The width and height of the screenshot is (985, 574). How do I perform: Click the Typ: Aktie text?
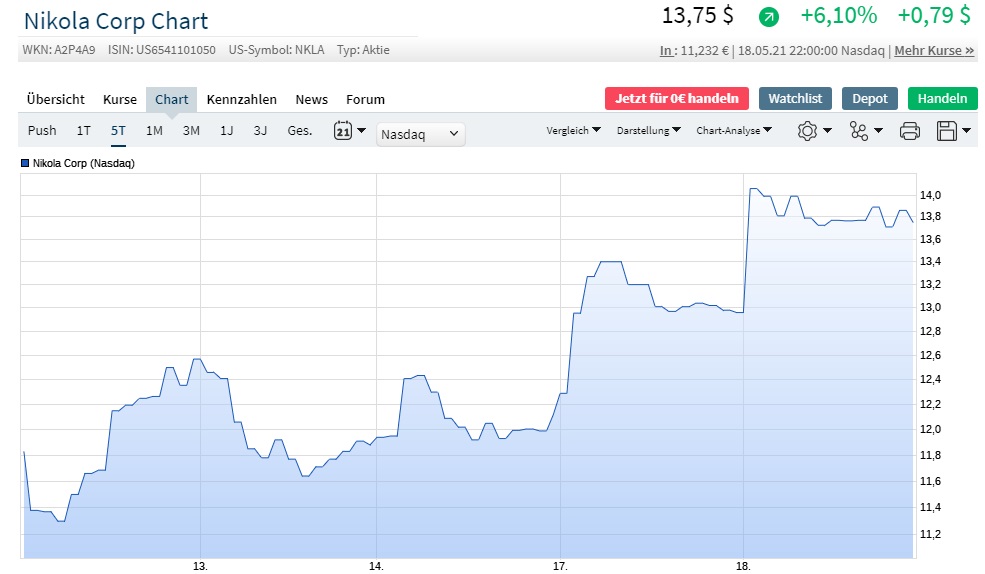point(363,50)
